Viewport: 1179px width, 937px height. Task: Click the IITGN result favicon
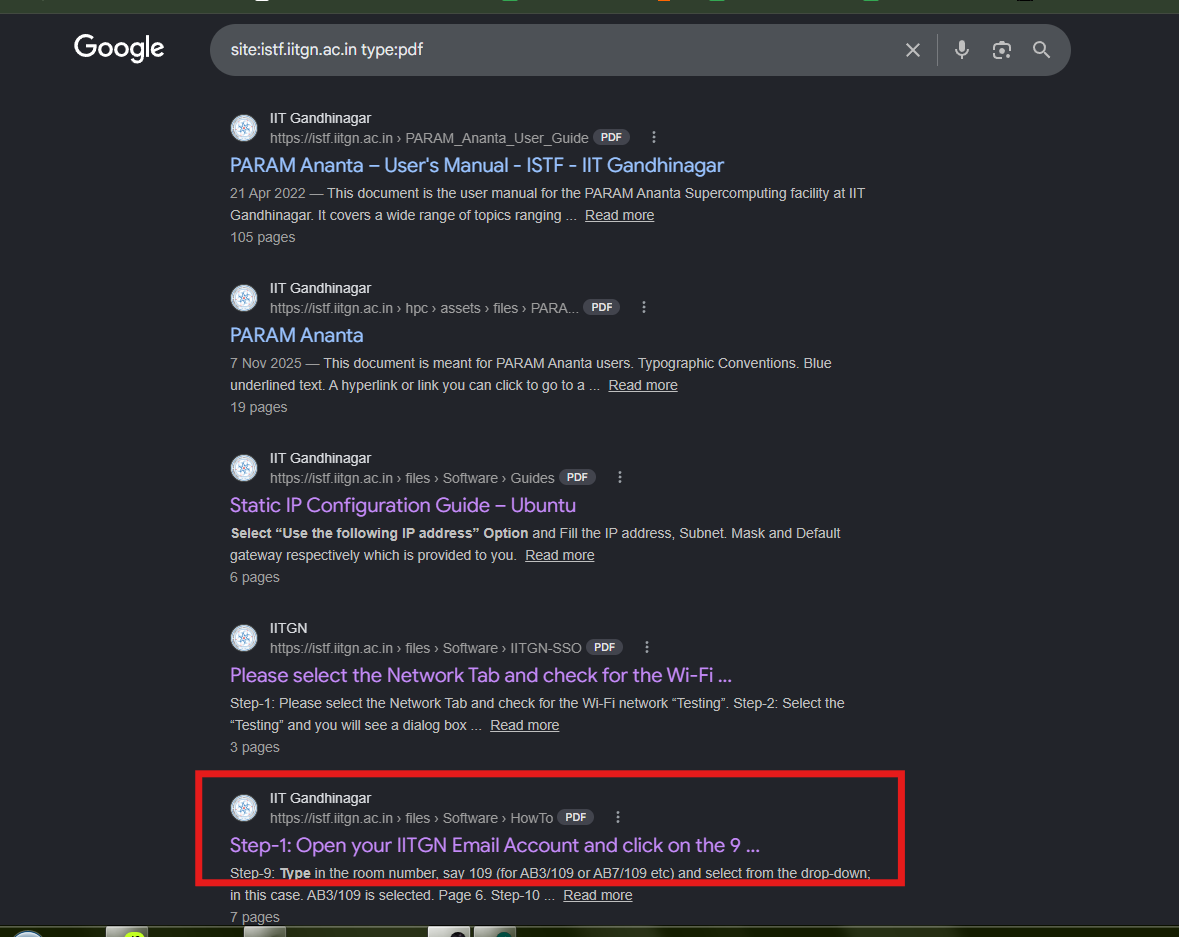click(244, 638)
